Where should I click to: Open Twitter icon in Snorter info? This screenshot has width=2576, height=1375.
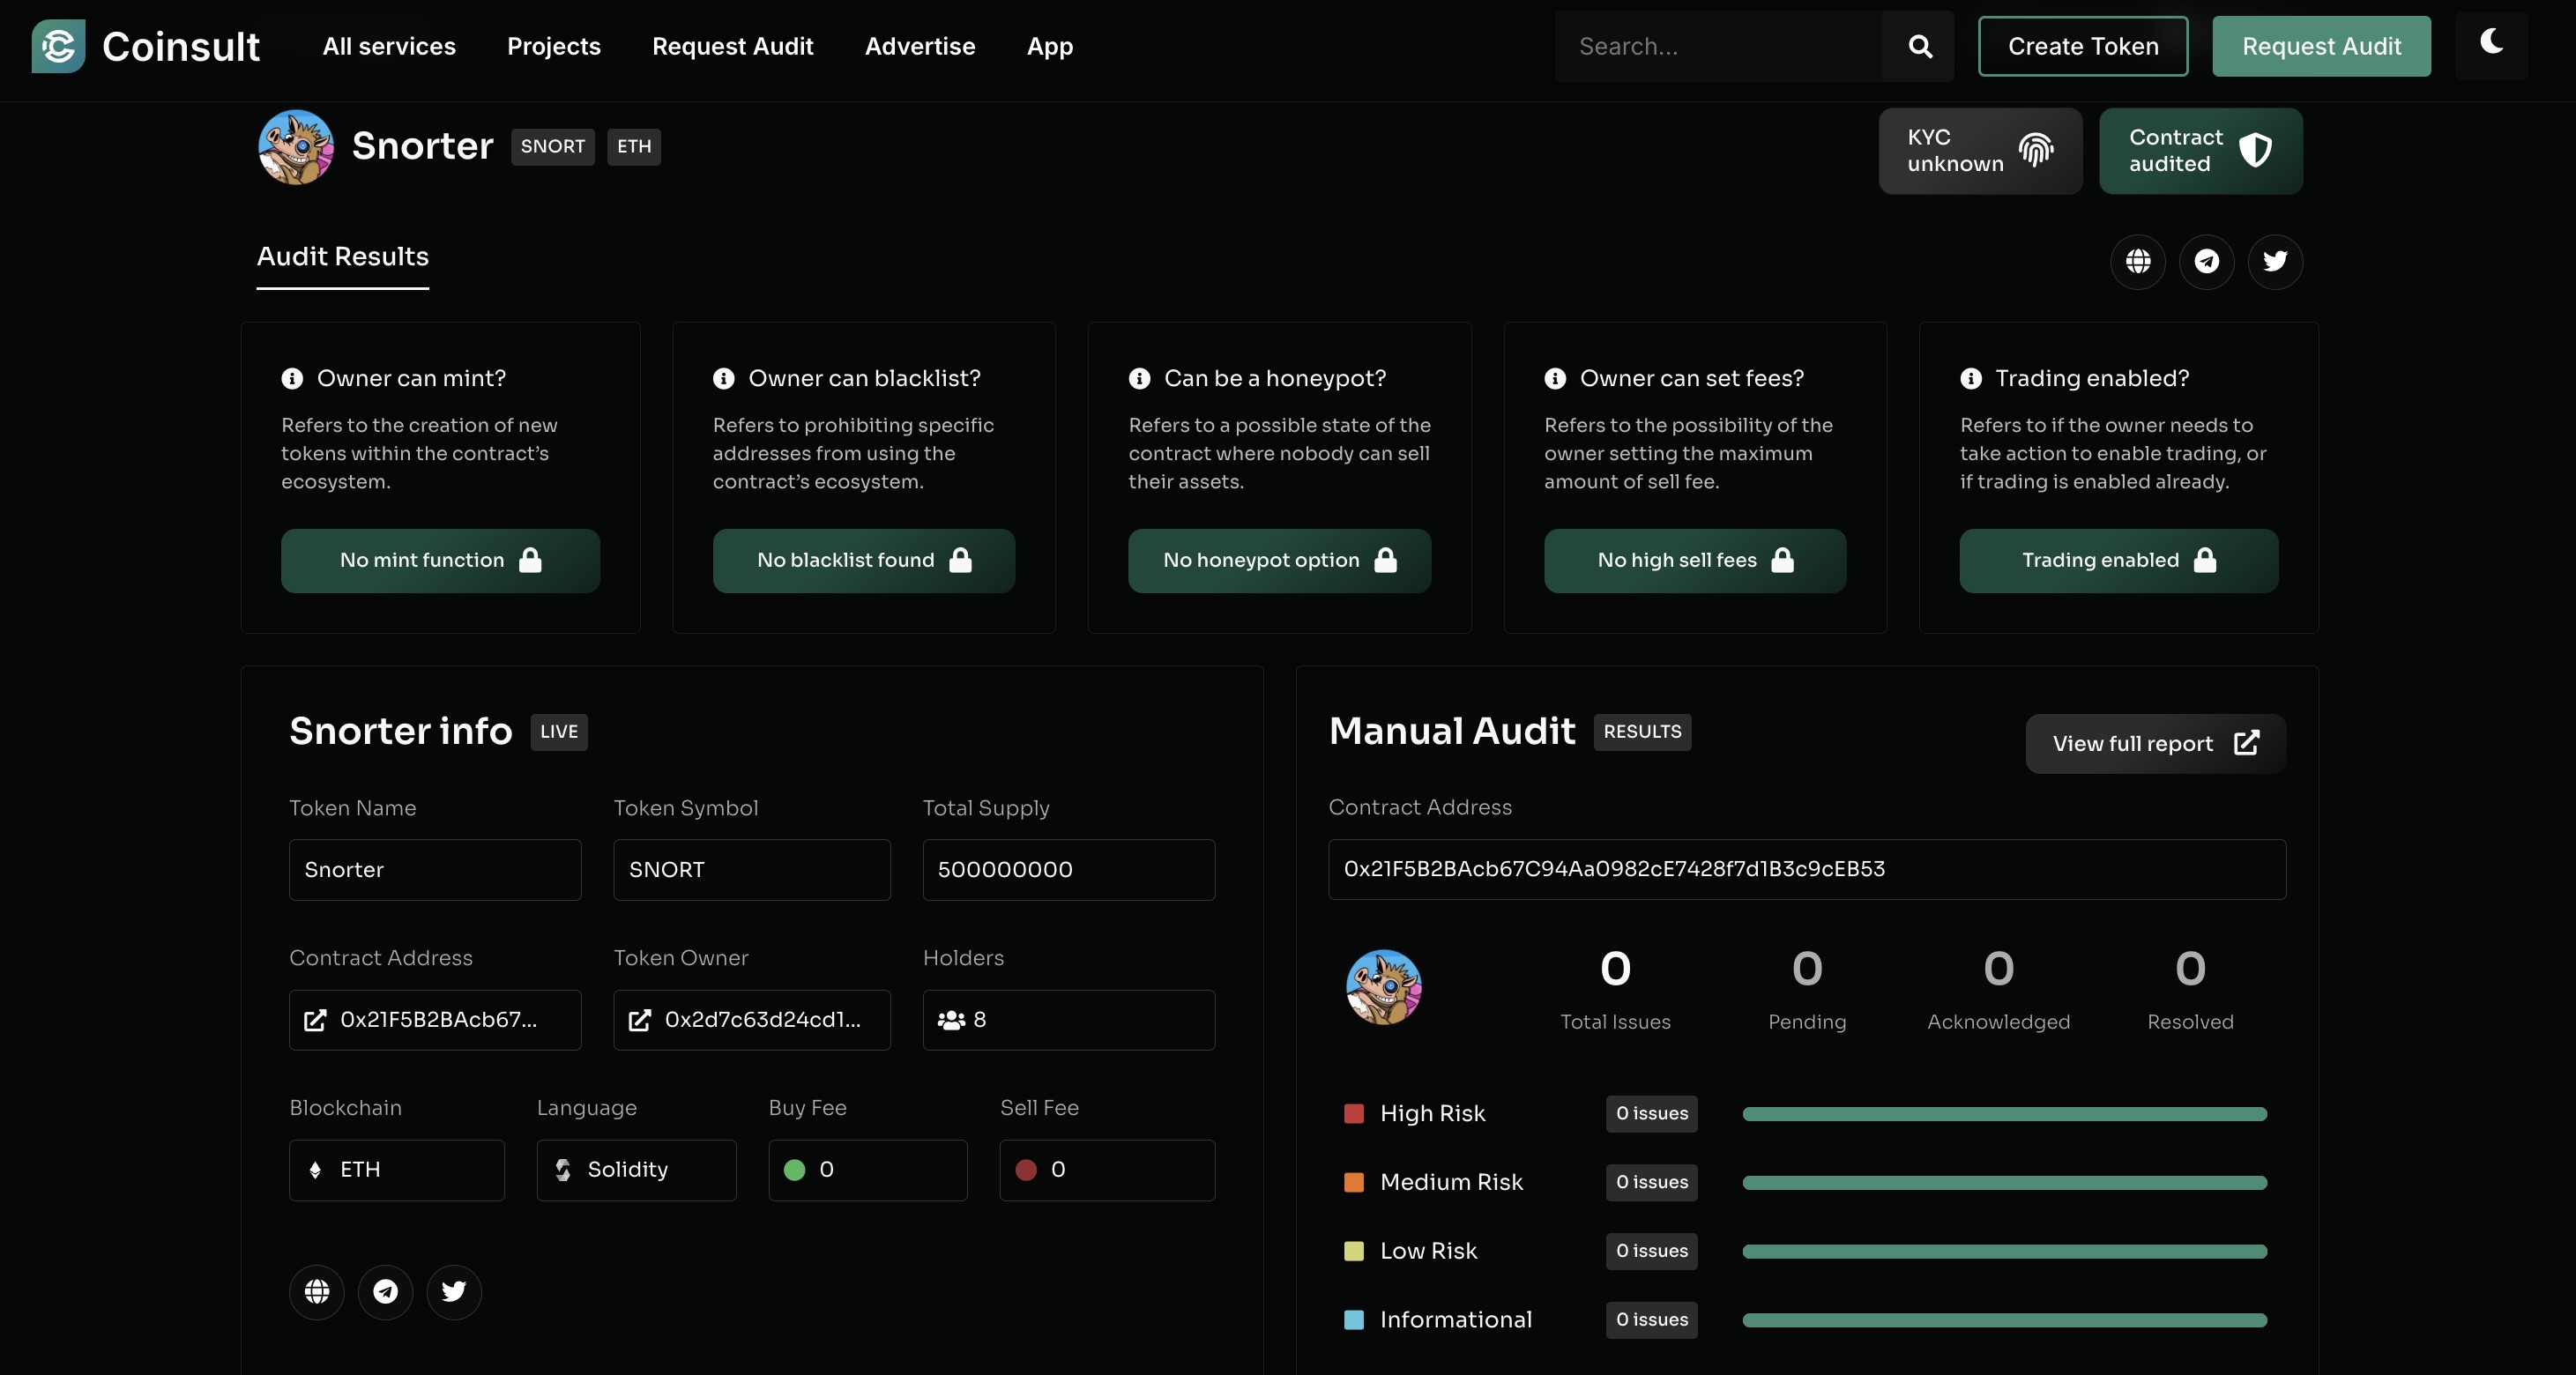point(454,1292)
